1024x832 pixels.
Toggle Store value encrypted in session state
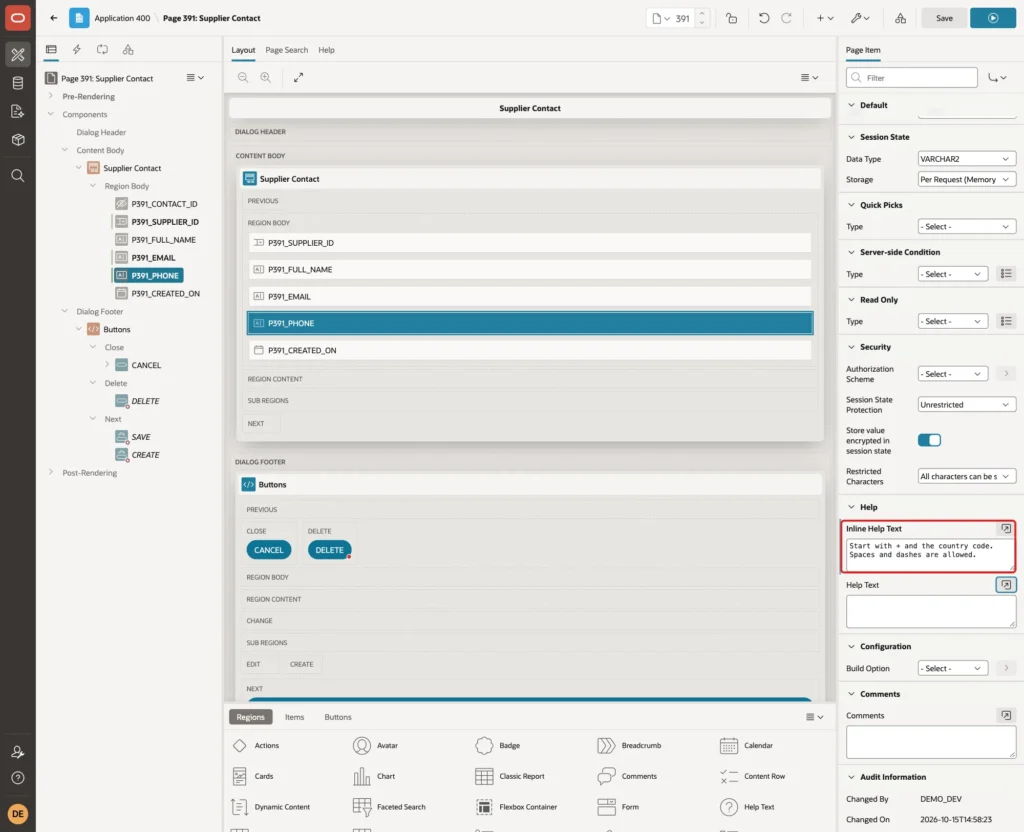pos(929,440)
